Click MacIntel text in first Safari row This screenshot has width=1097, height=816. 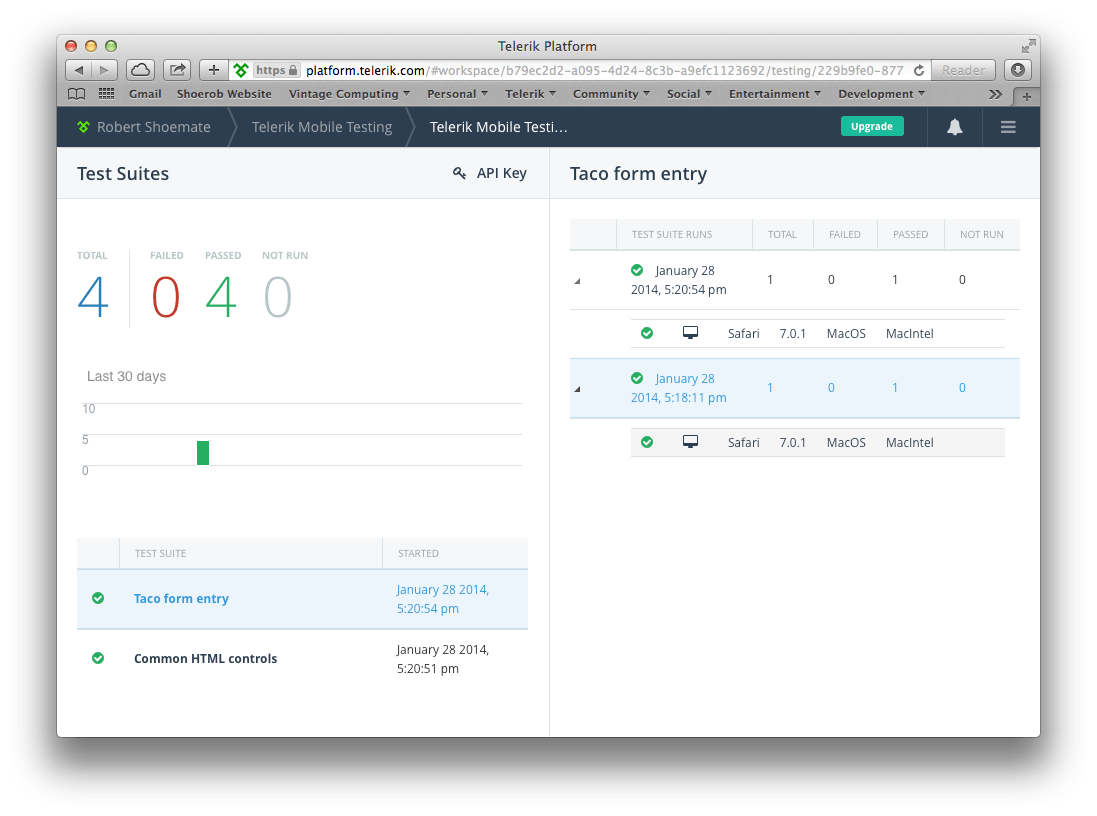(910, 334)
